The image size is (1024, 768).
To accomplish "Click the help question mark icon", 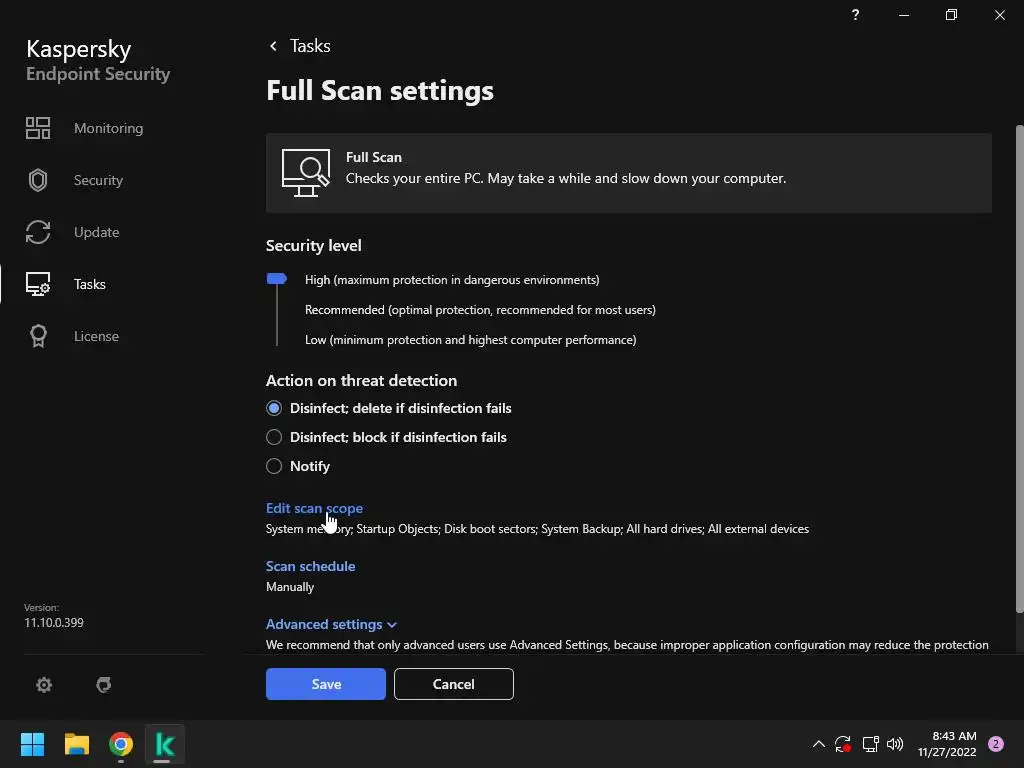I will pos(856,14).
